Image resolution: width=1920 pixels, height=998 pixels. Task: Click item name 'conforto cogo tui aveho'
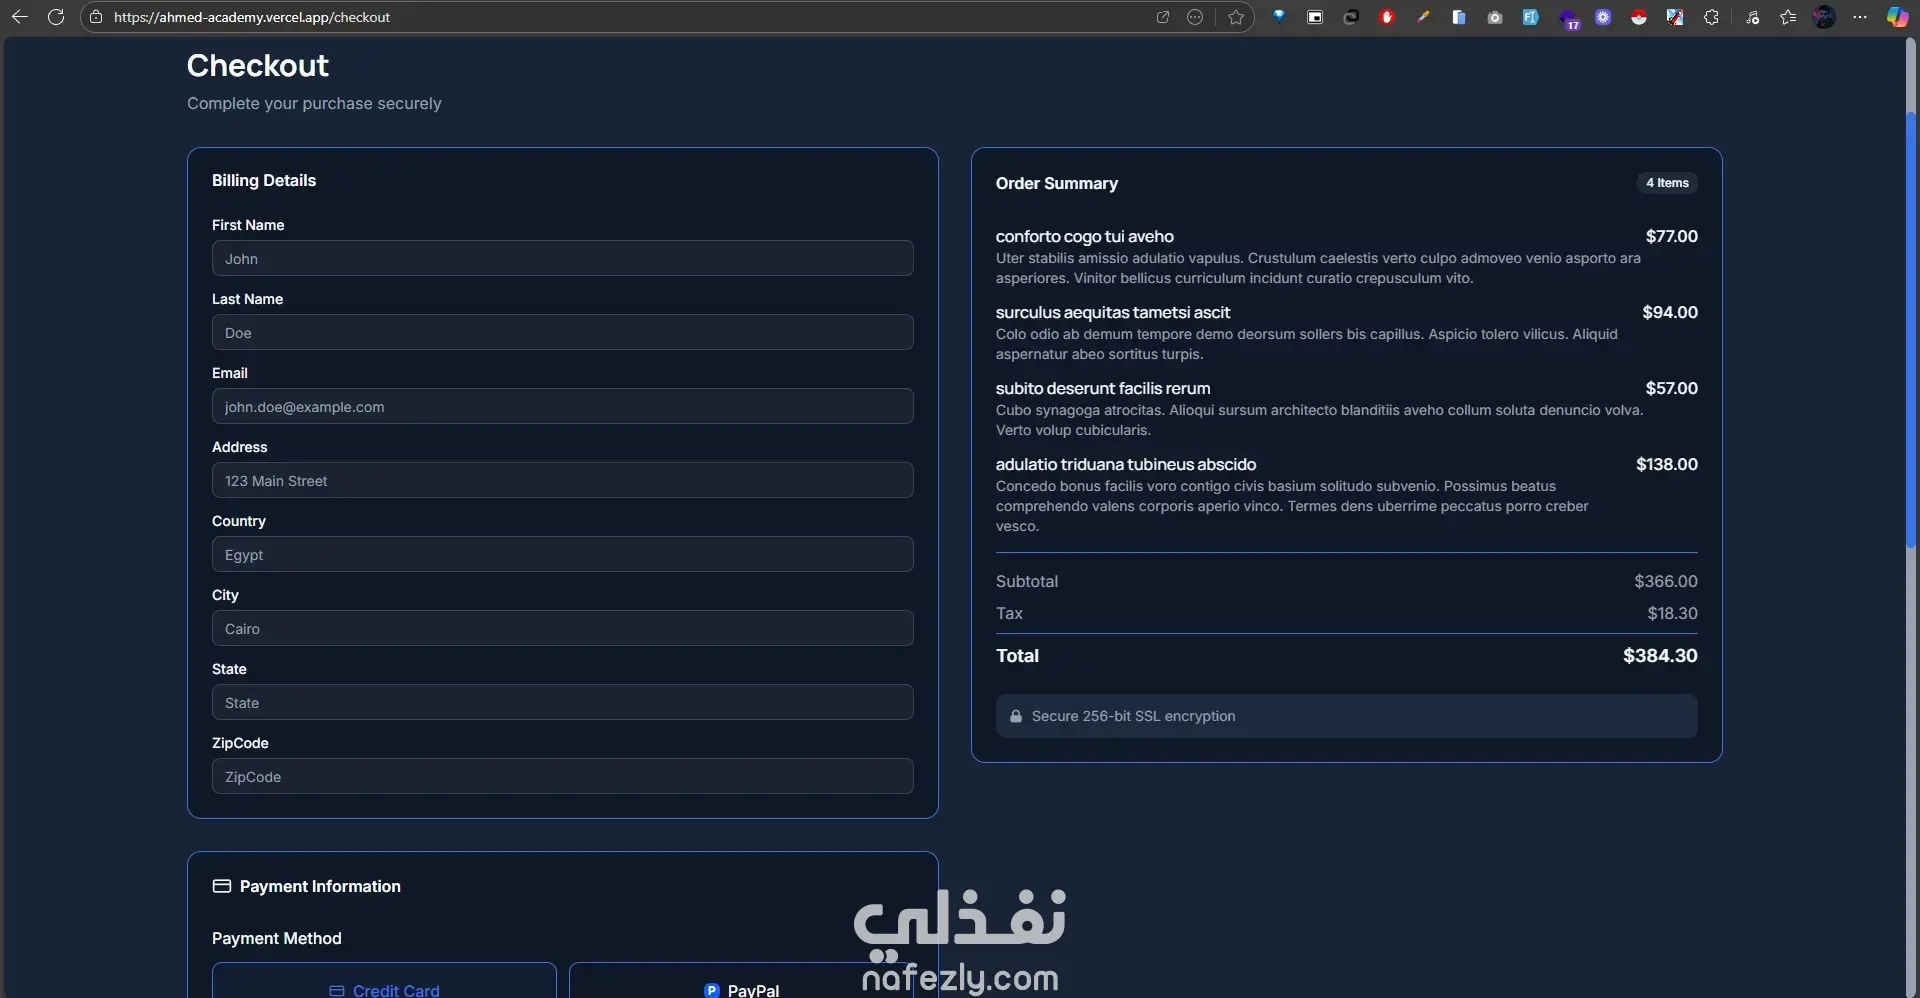[1085, 236]
